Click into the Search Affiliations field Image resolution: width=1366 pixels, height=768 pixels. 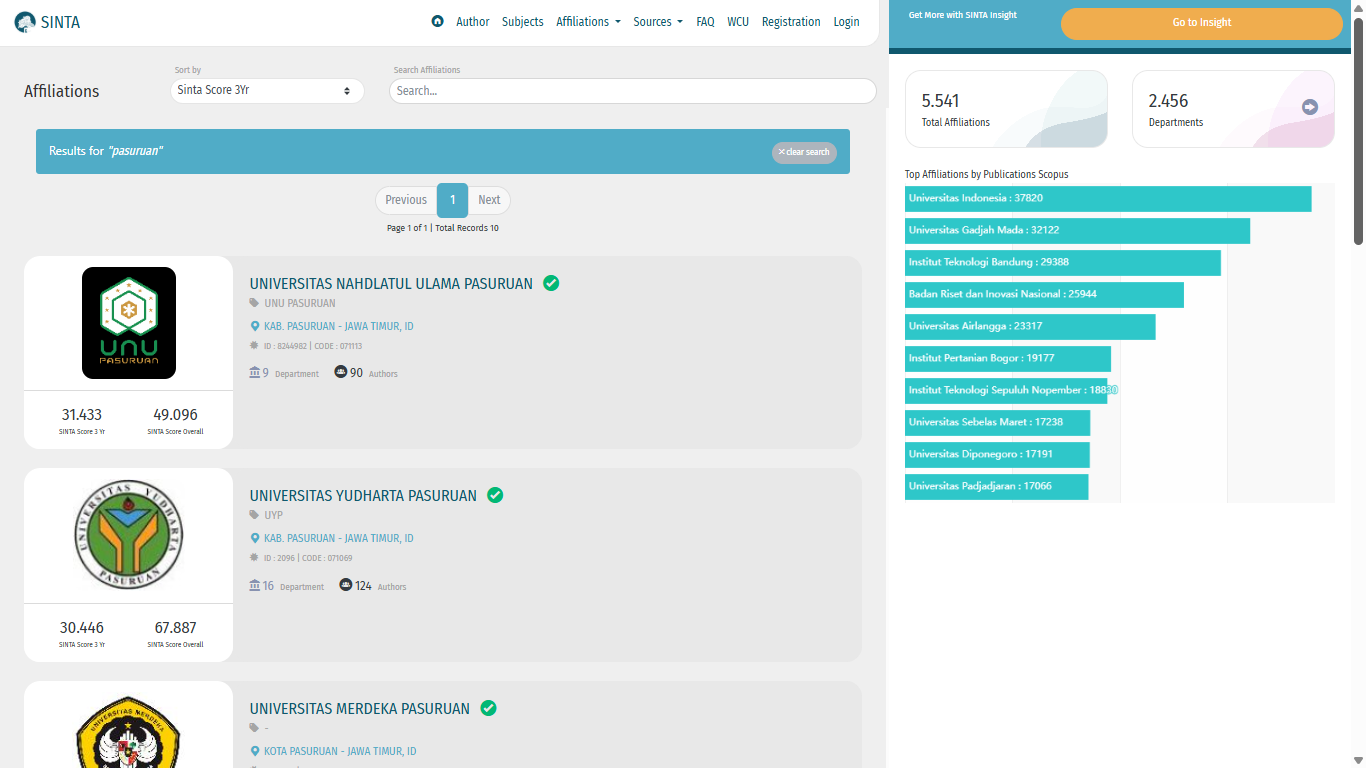[x=633, y=90]
